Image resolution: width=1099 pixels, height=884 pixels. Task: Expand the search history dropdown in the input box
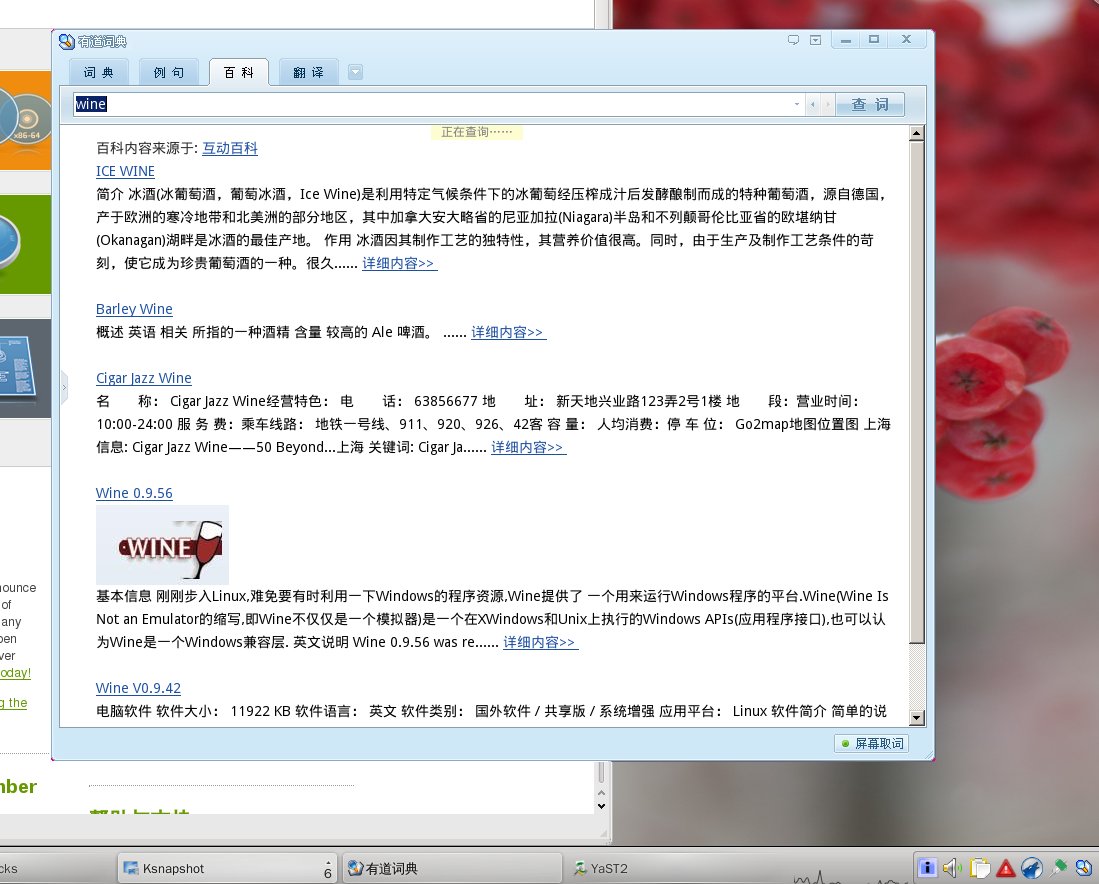click(x=797, y=104)
